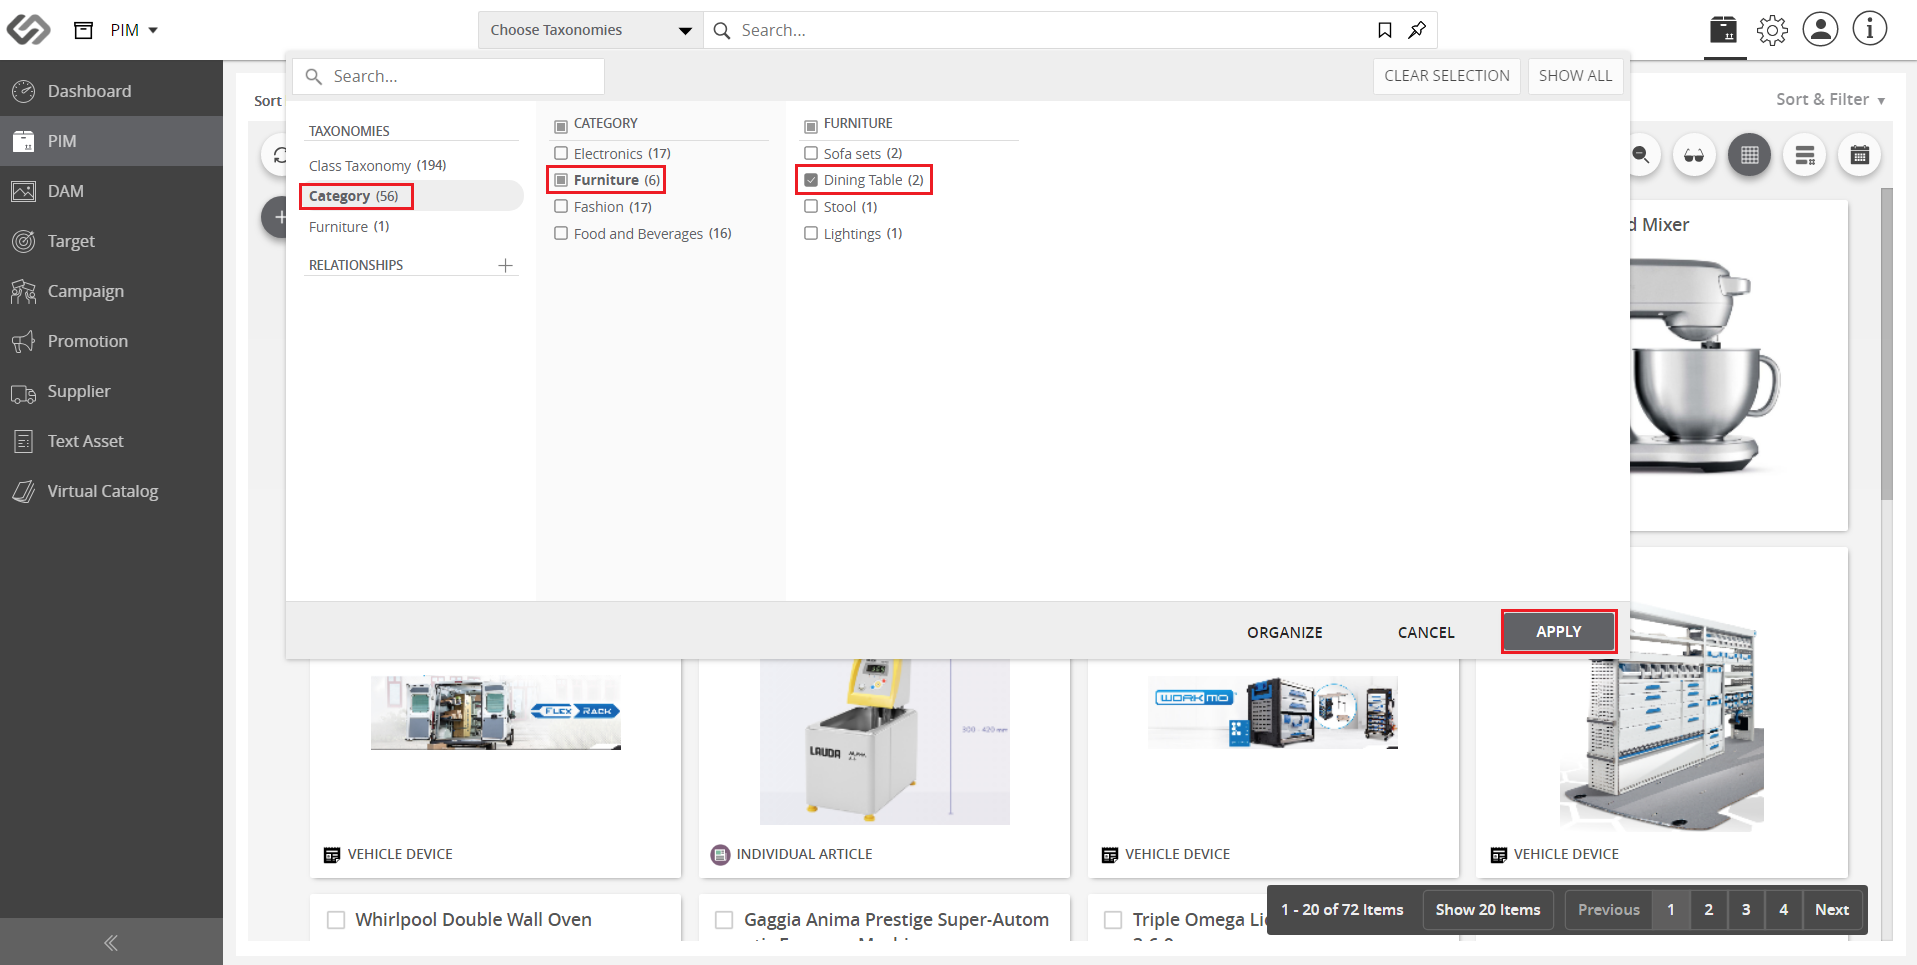Click the taxonomy panel search field

[x=449, y=76]
